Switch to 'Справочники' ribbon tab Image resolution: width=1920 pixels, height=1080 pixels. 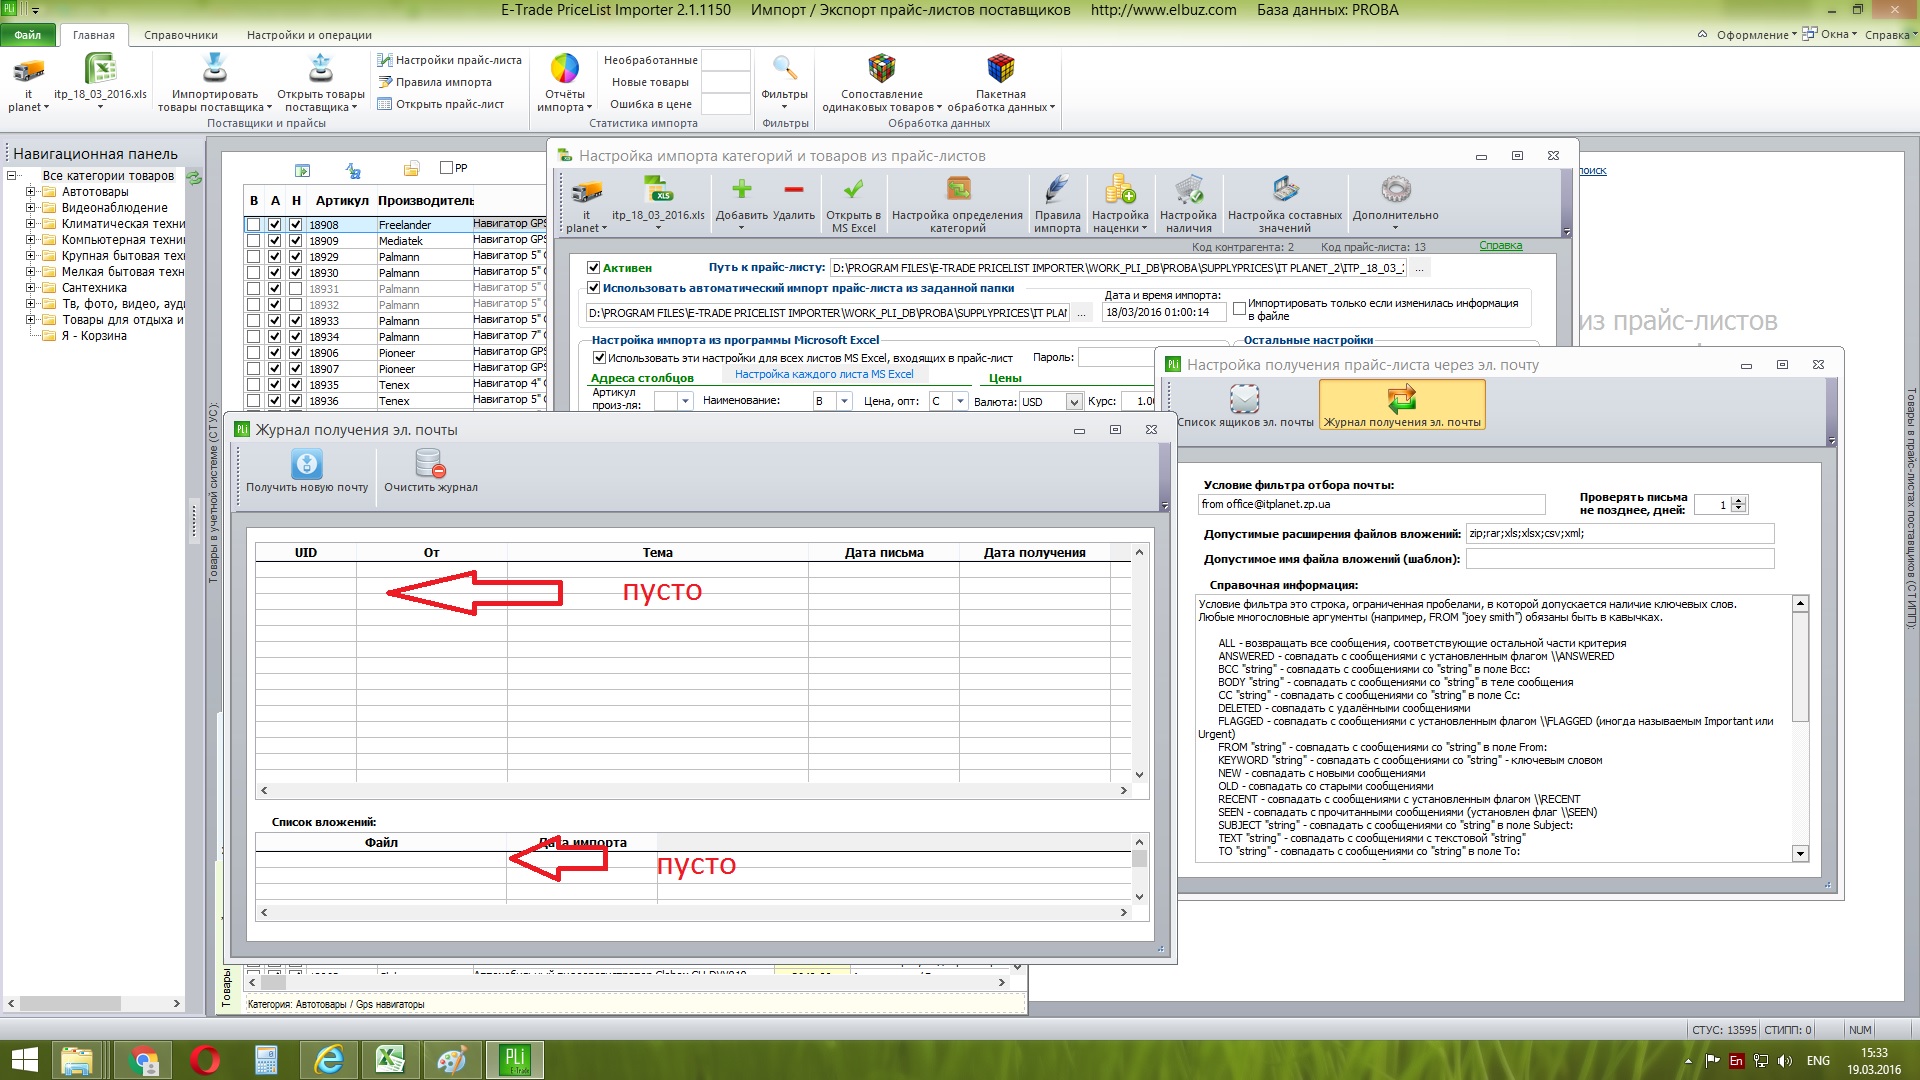point(181,35)
